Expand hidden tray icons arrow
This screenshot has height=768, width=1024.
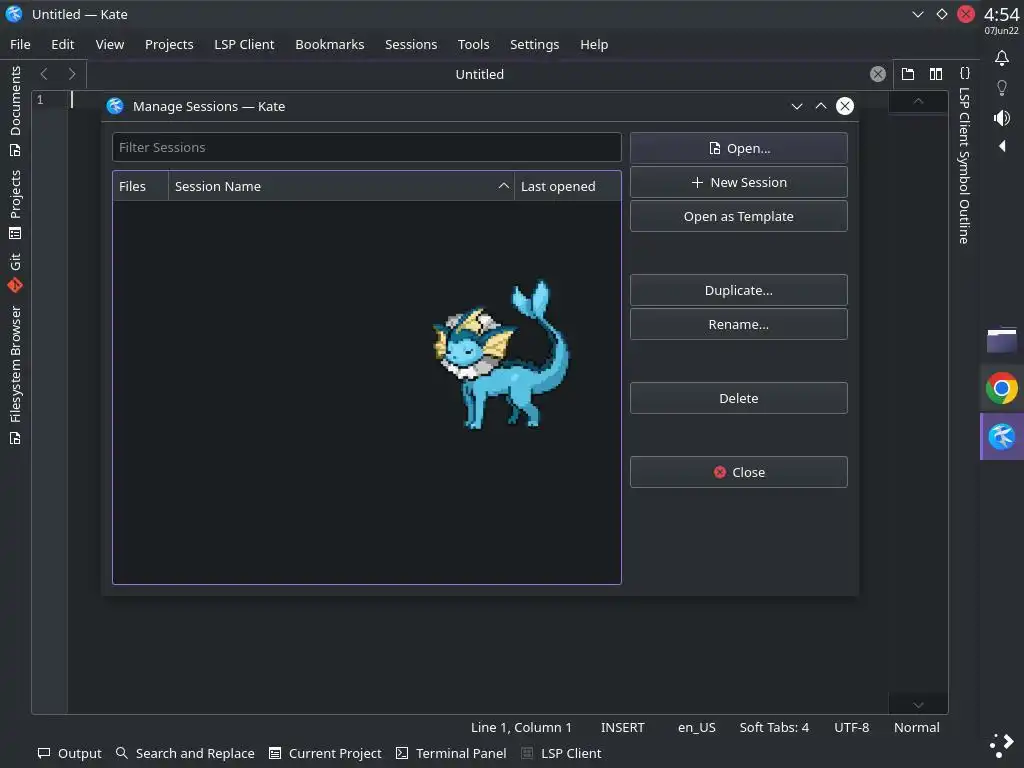(x=1002, y=146)
